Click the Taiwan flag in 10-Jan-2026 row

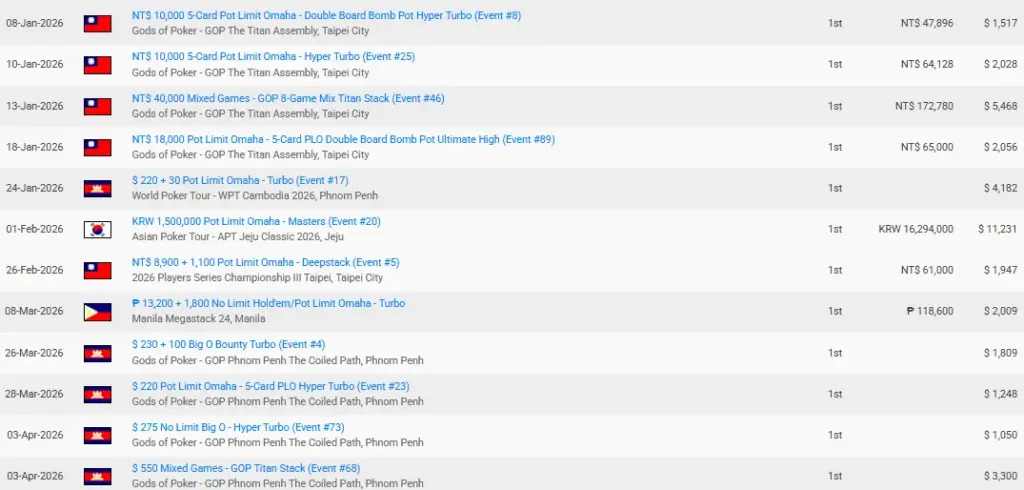click(97, 65)
